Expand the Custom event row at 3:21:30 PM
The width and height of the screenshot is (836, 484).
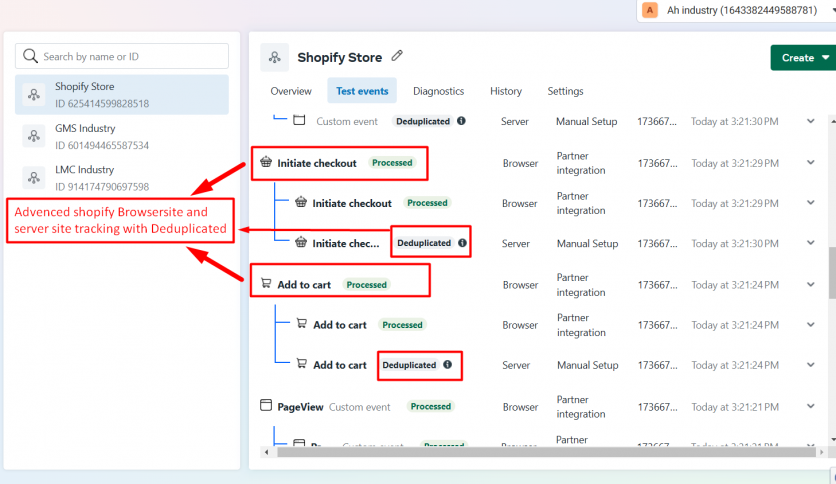(x=810, y=121)
